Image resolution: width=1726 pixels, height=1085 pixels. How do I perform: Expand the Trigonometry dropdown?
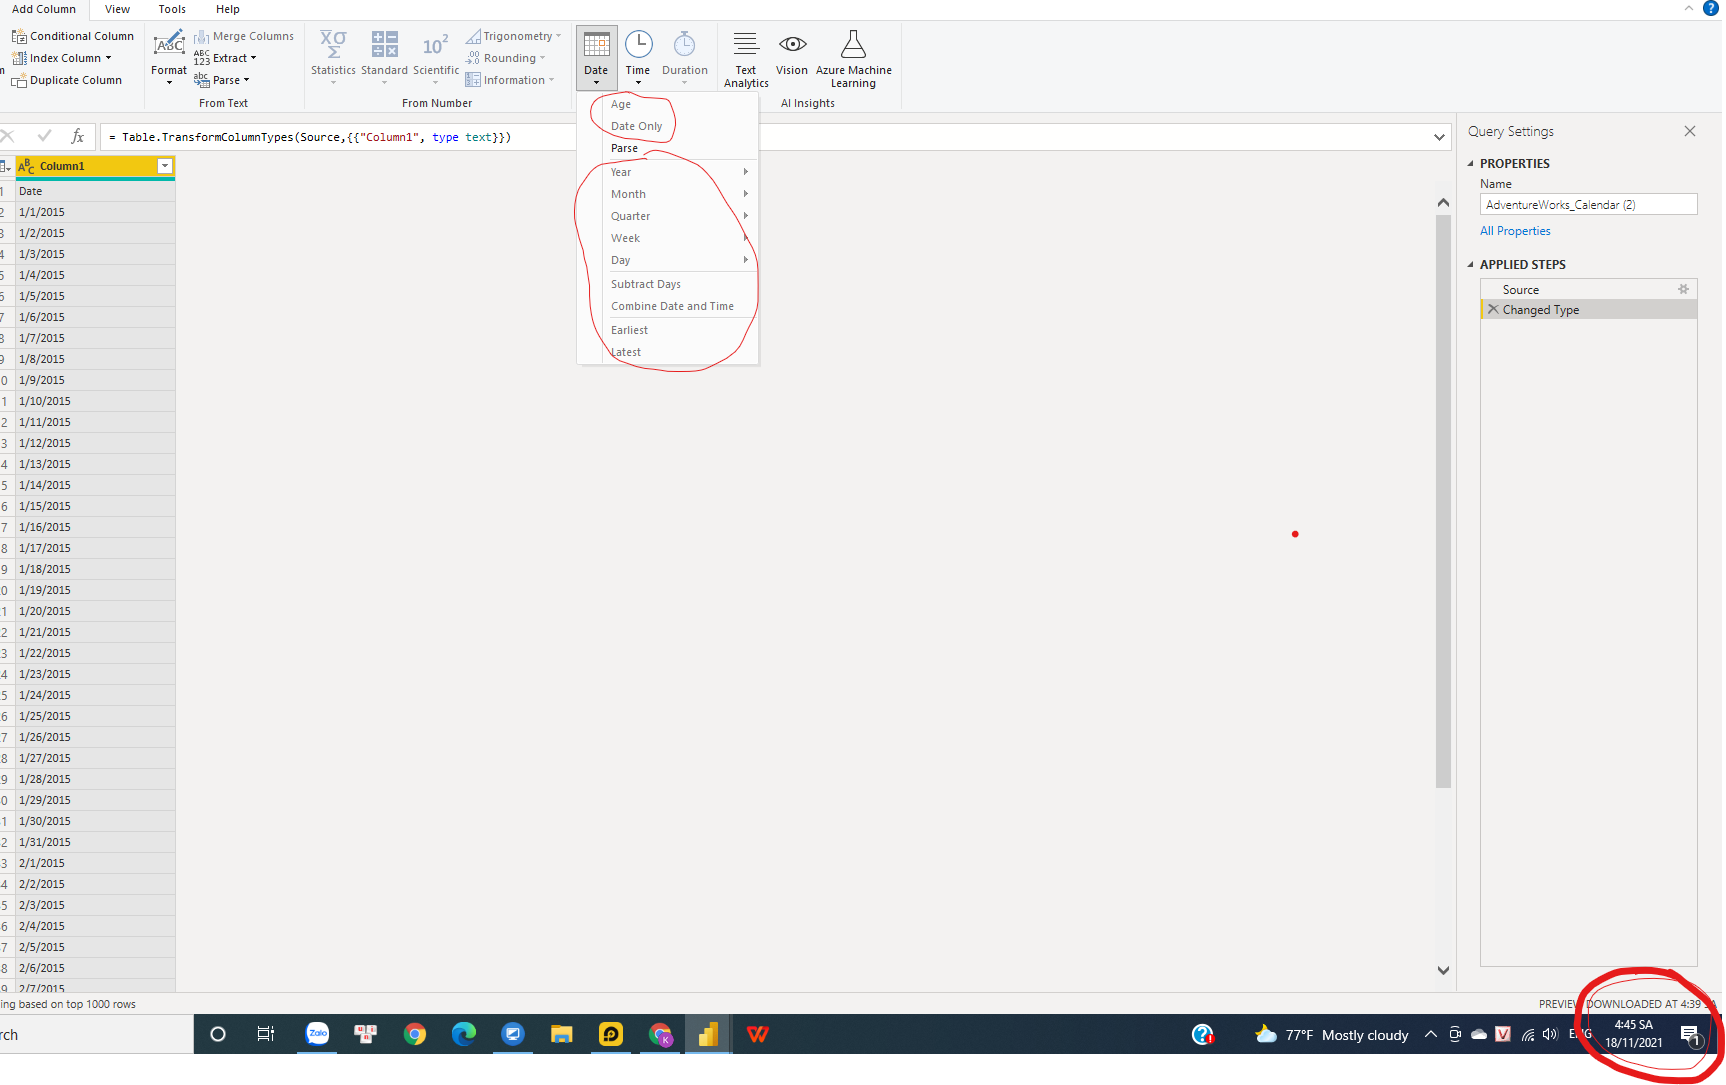(514, 36)
